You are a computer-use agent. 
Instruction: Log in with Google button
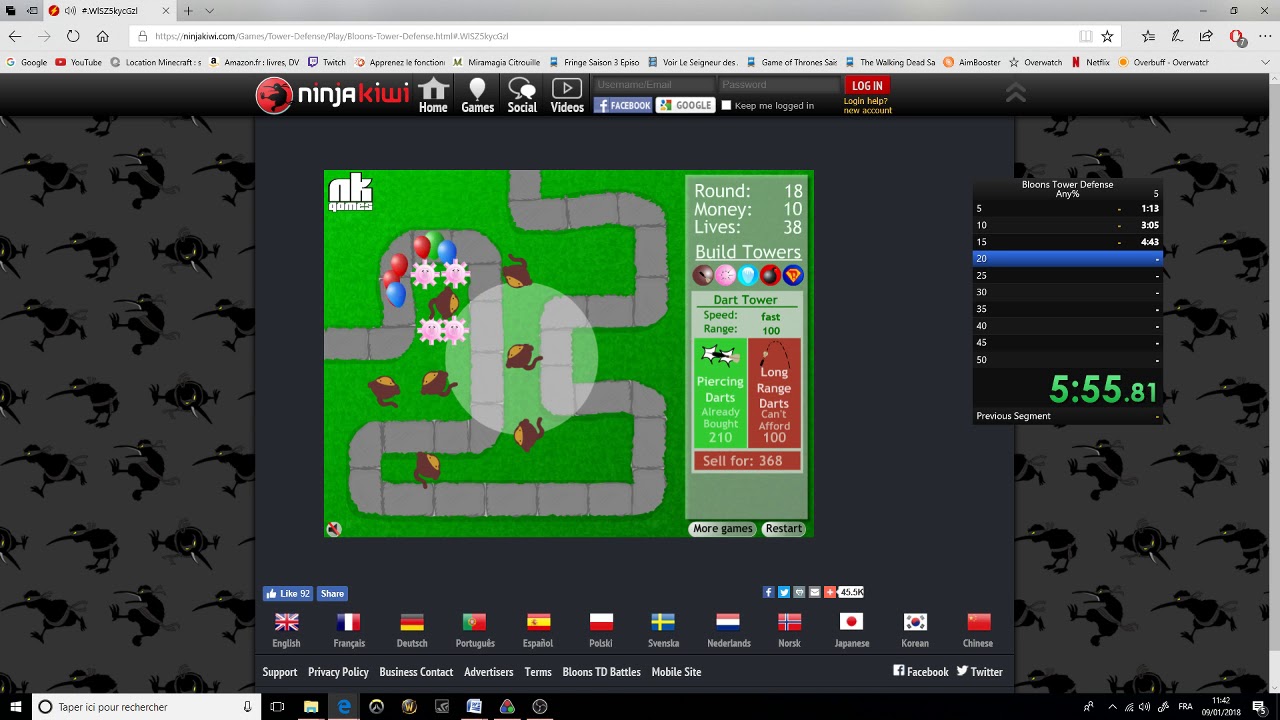(685, 105)
